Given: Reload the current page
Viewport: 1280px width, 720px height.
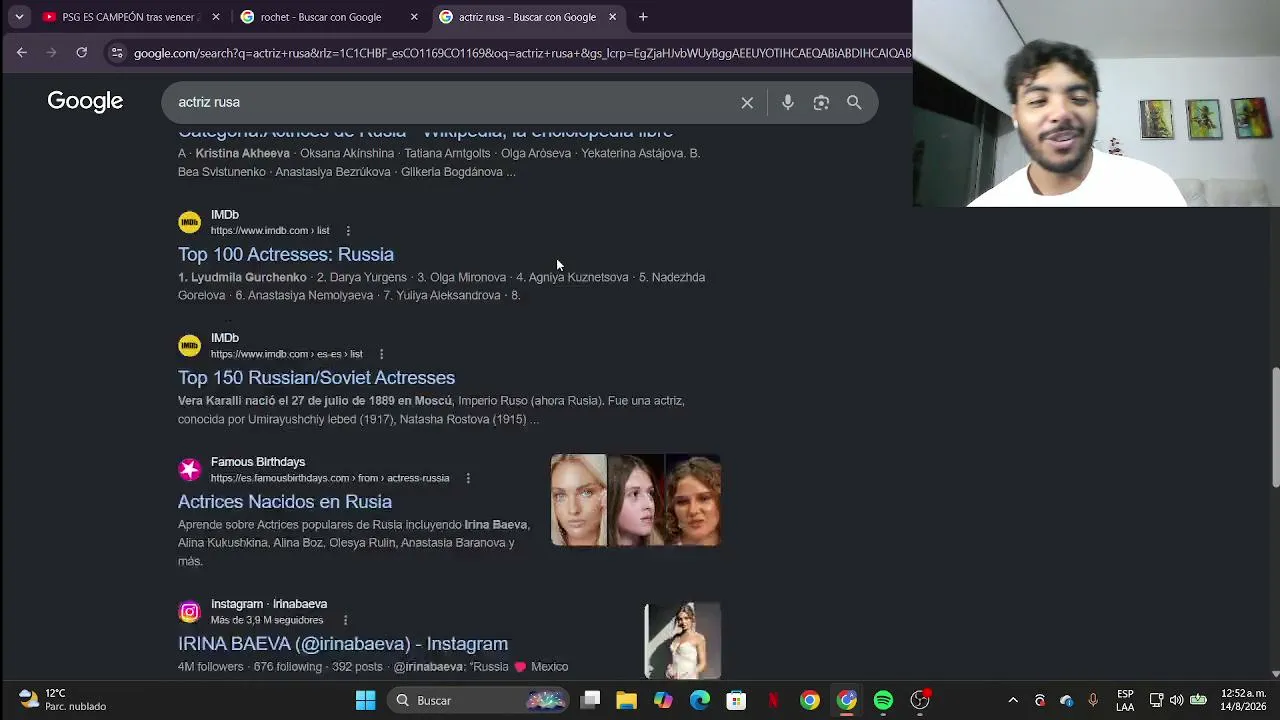Looking at the screenshot, I should click(x=82, y=53).
